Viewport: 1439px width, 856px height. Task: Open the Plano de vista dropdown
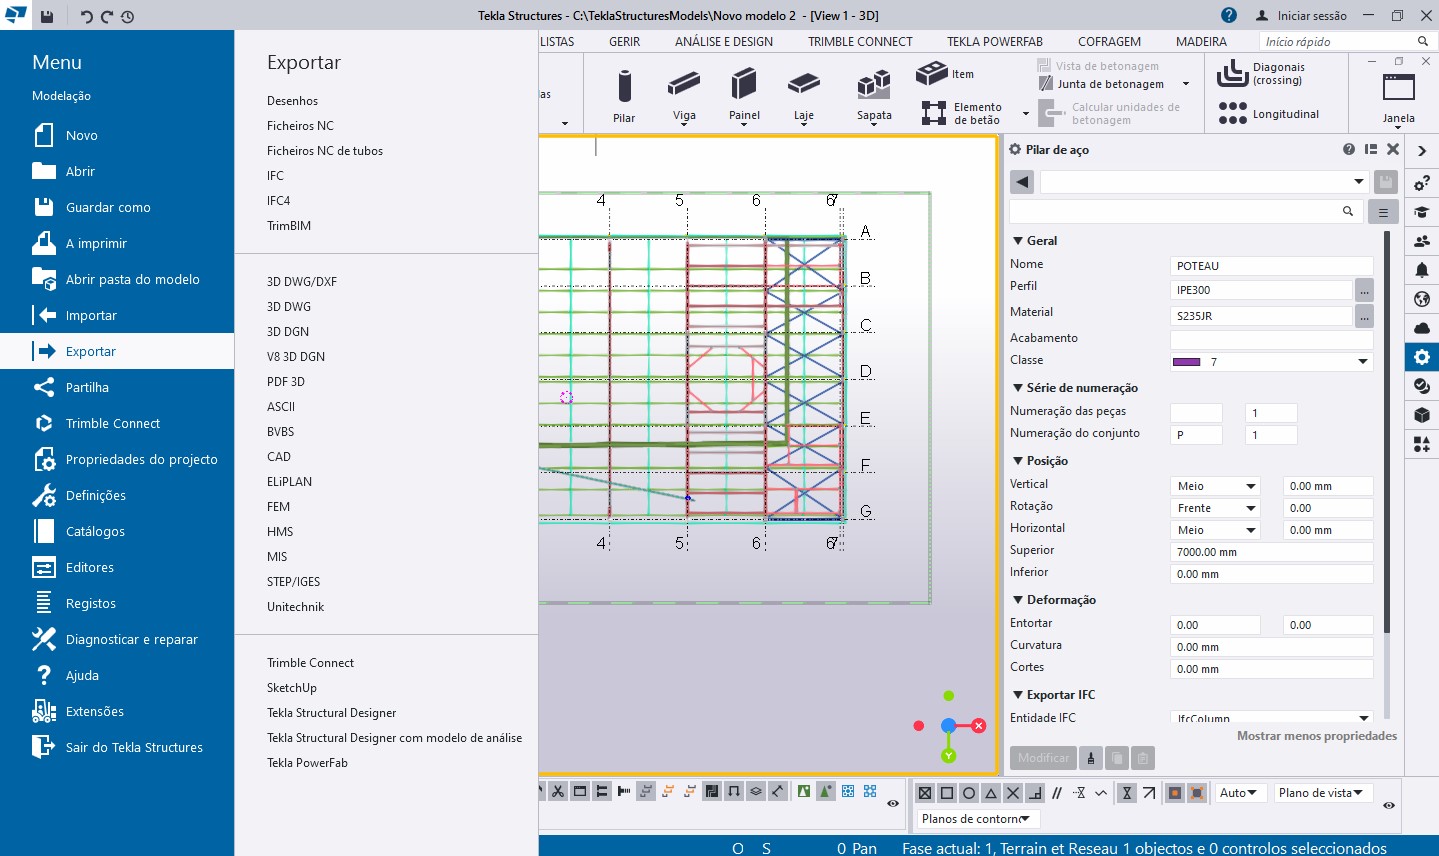(1322, 793)
